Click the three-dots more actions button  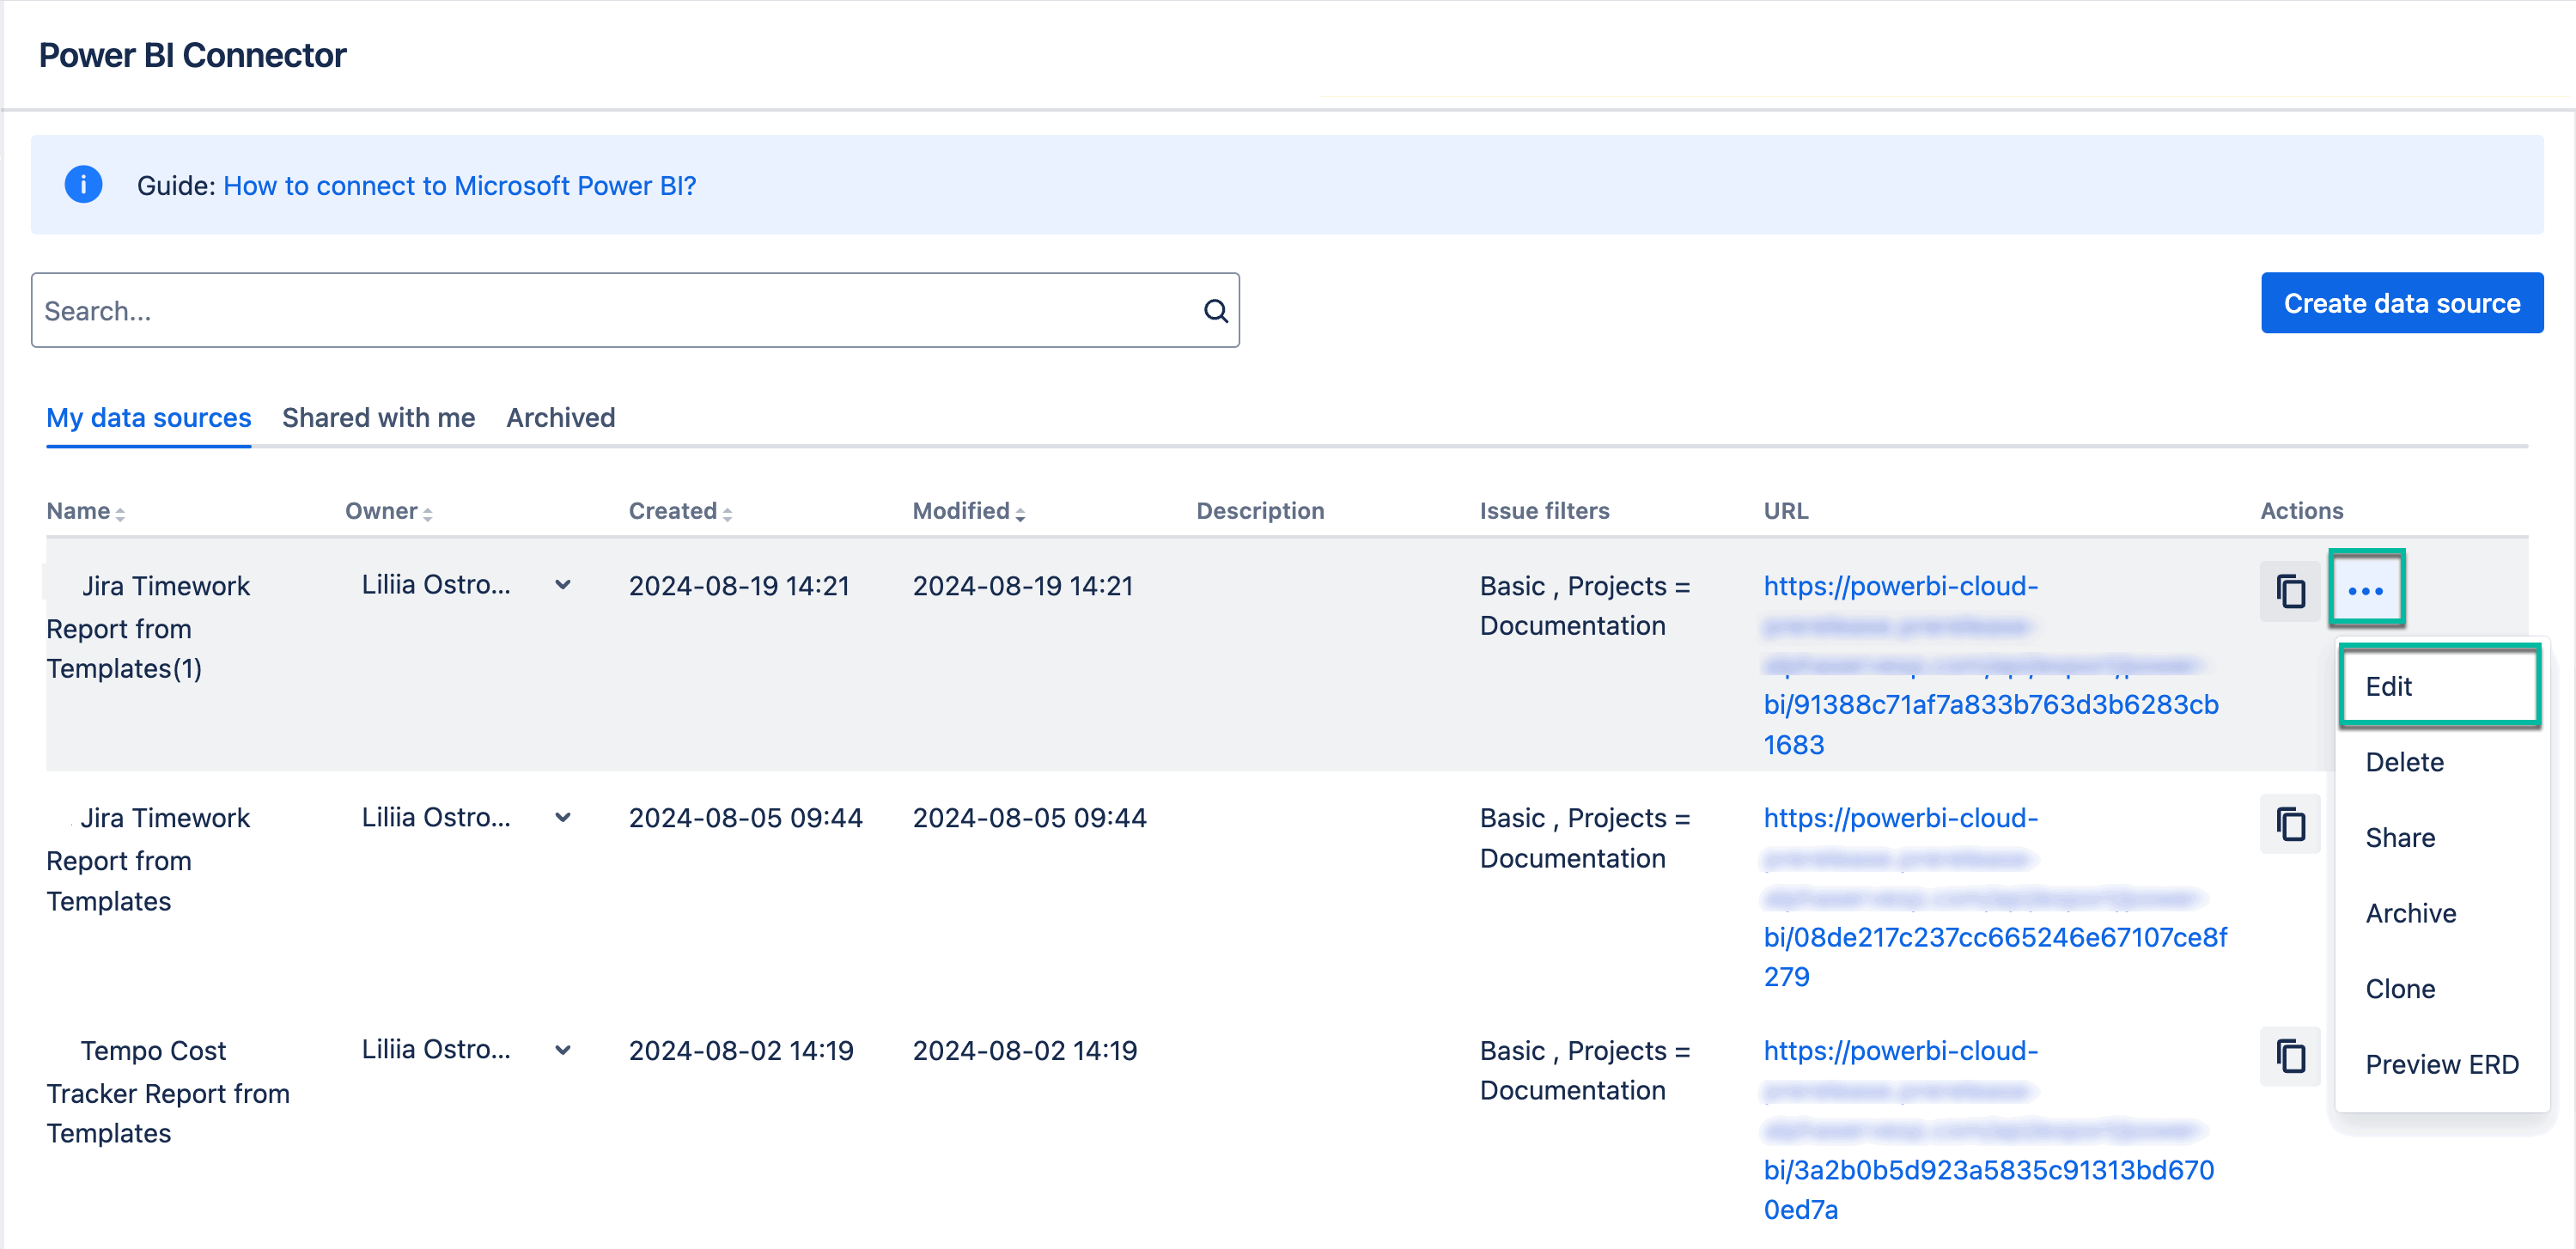pyautogui.click(x=2365, y=591)
